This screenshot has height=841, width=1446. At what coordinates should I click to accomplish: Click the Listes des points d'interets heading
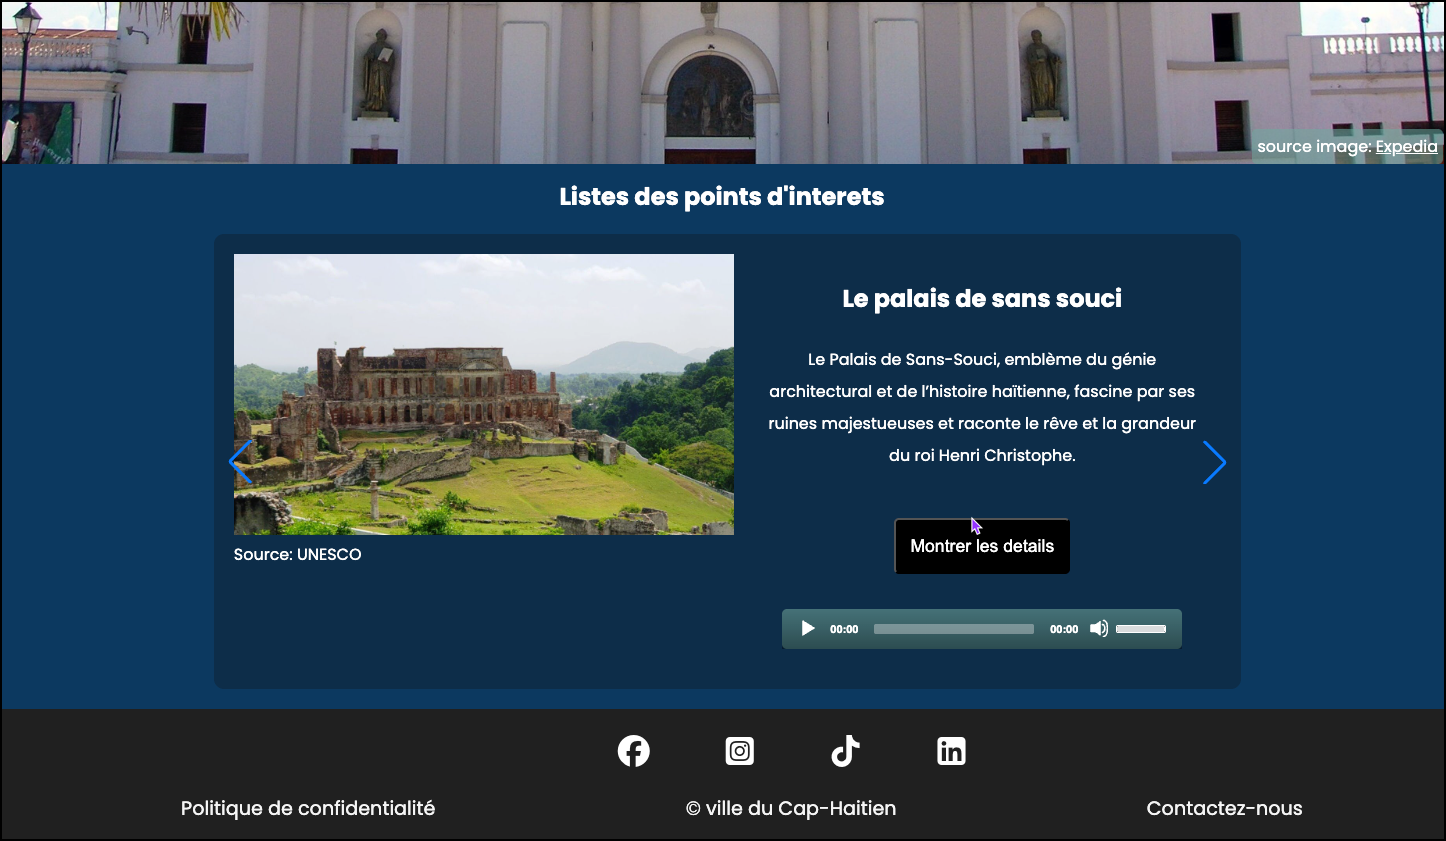[x=722, y=197]
